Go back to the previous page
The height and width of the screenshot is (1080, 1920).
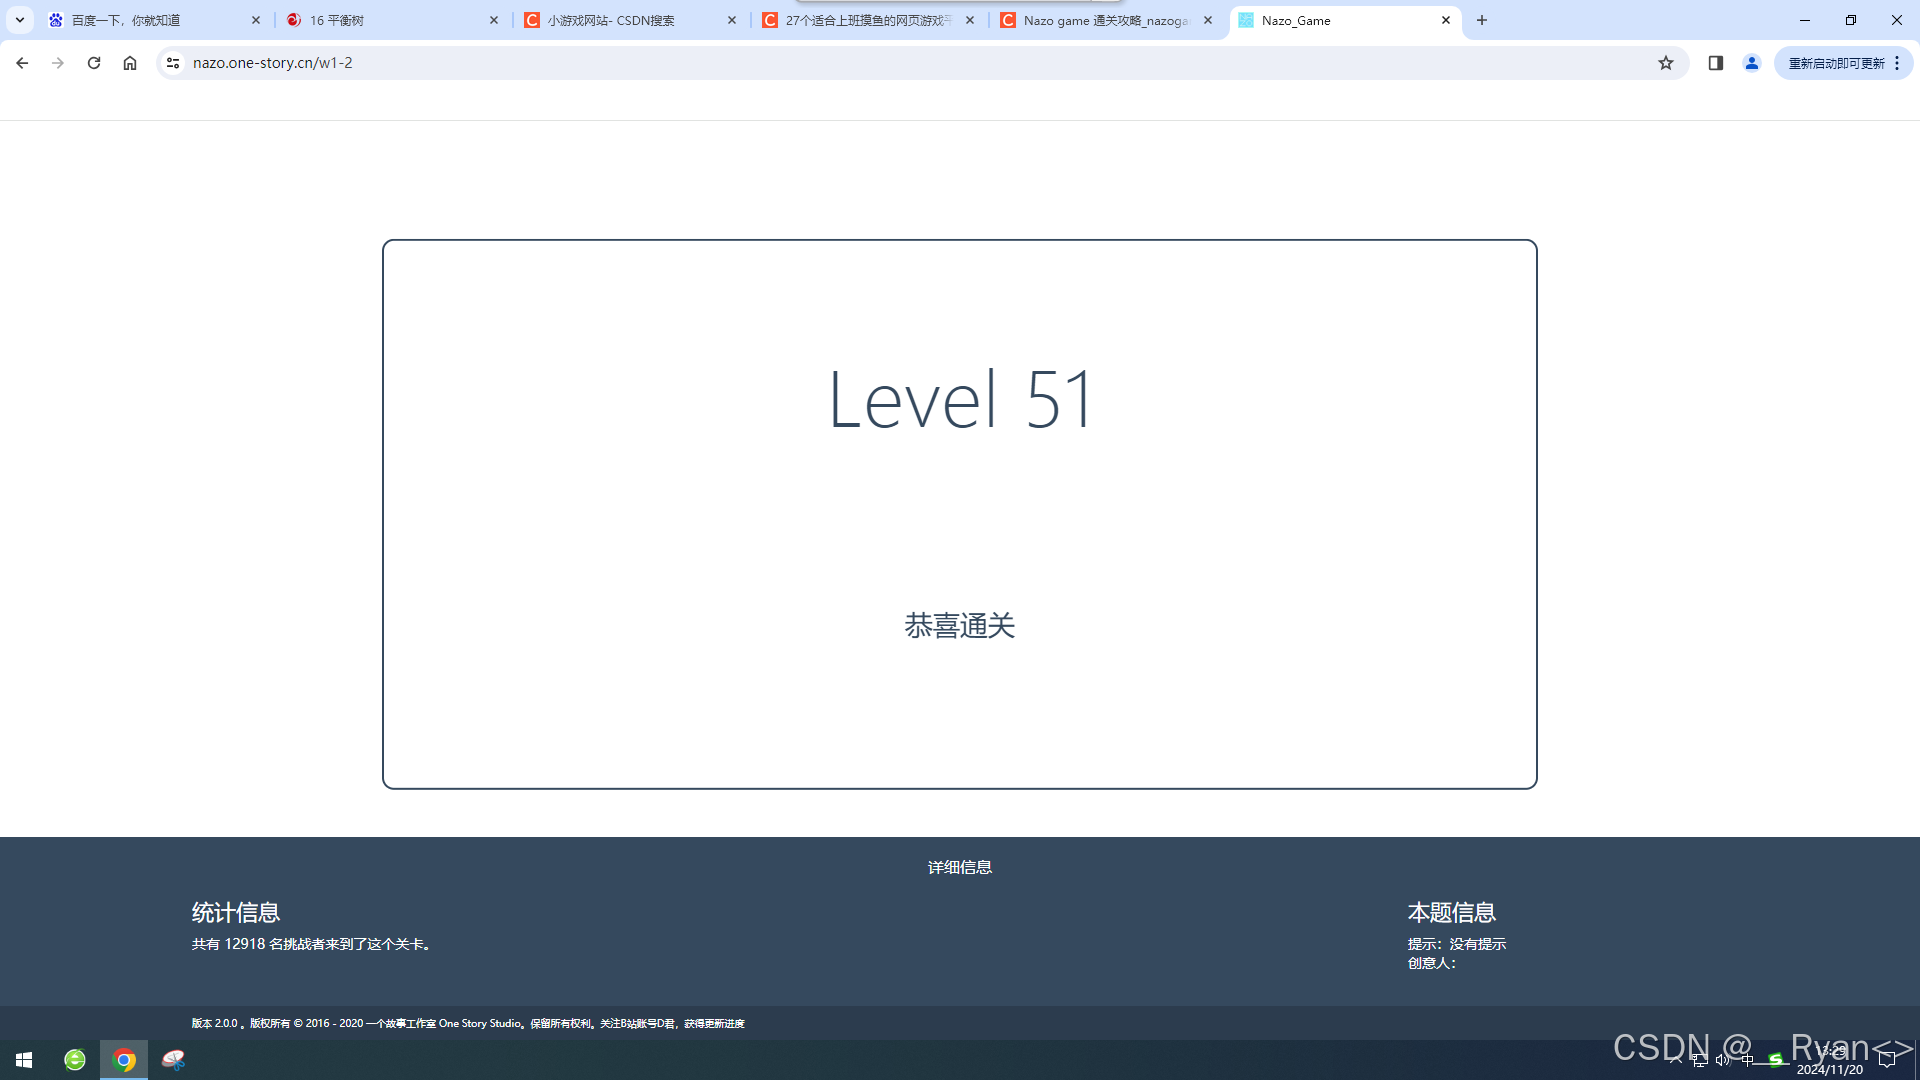click(x=22, y=63)
